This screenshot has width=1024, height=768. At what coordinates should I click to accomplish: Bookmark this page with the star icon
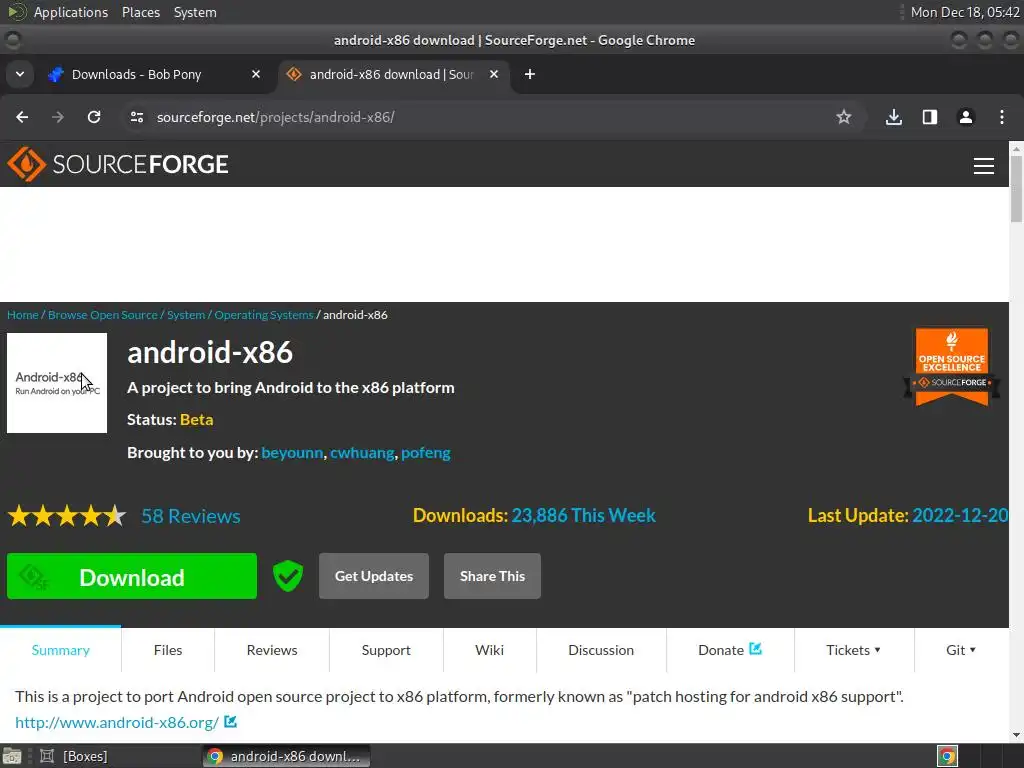(844, 117)
